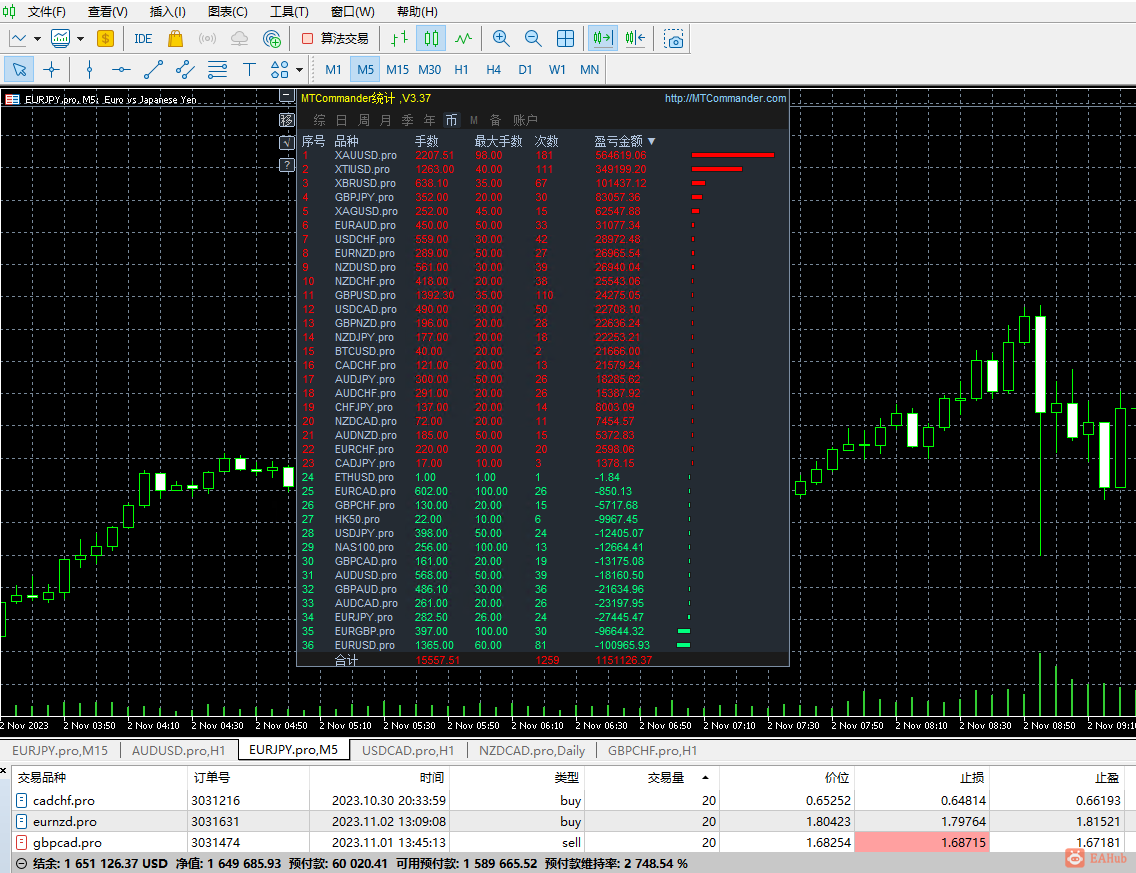Click the 移 move panel button
This screenshot has height=873, width=1136.
coord(287,120)
